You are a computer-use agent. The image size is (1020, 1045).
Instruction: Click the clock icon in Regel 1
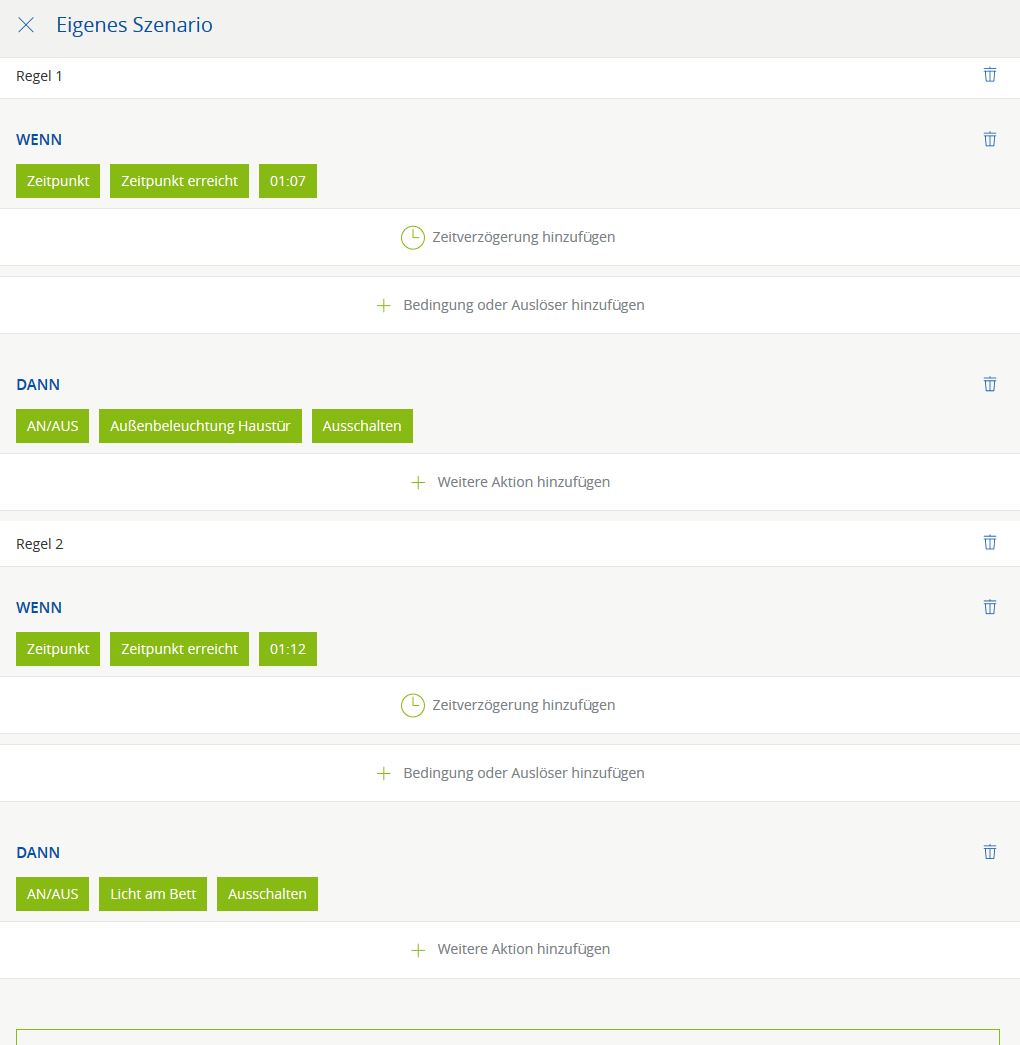tap(412, 237)
